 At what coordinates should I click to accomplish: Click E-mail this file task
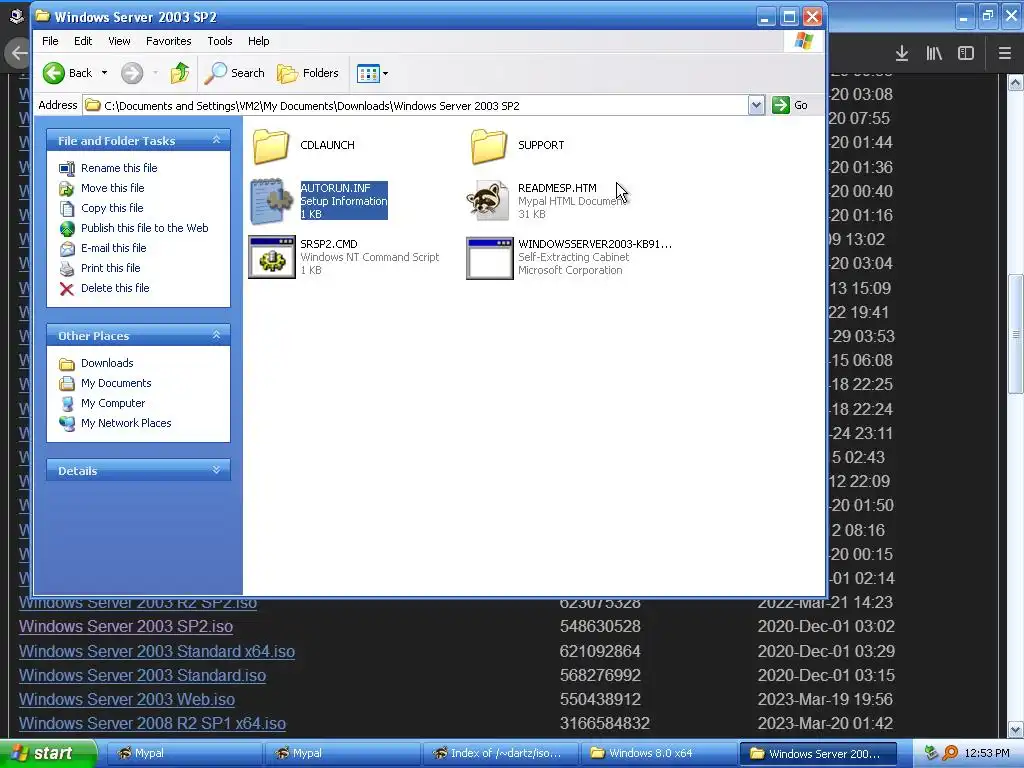tap(113, 248)
